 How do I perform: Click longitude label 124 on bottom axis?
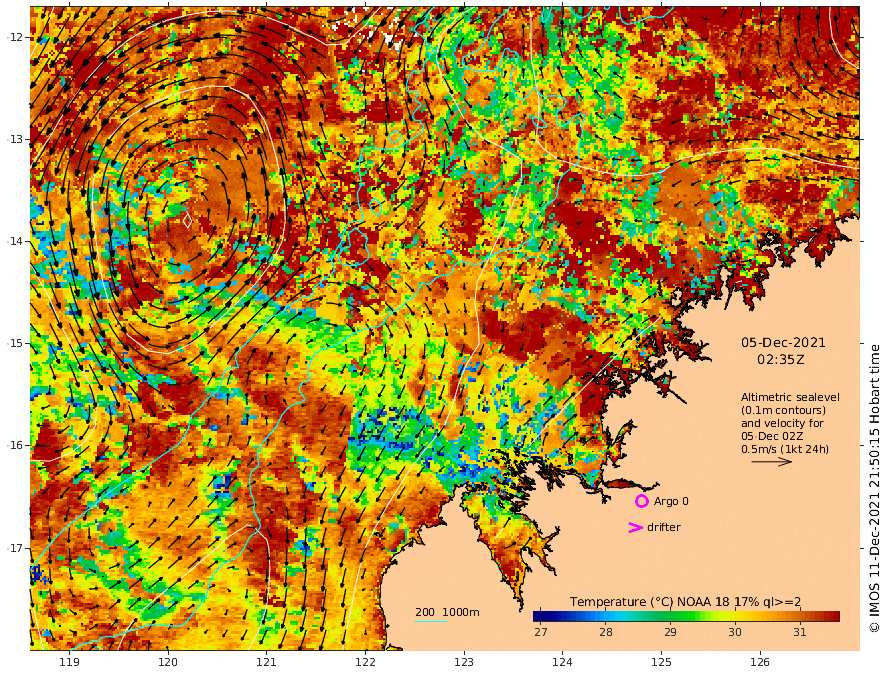pyautogui.click(x=562, y=663)
